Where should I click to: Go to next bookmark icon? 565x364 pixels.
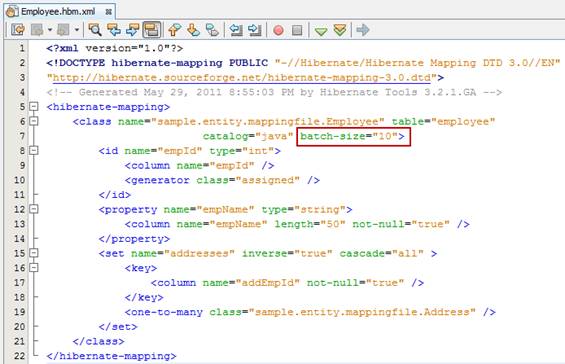coord(193,30)
